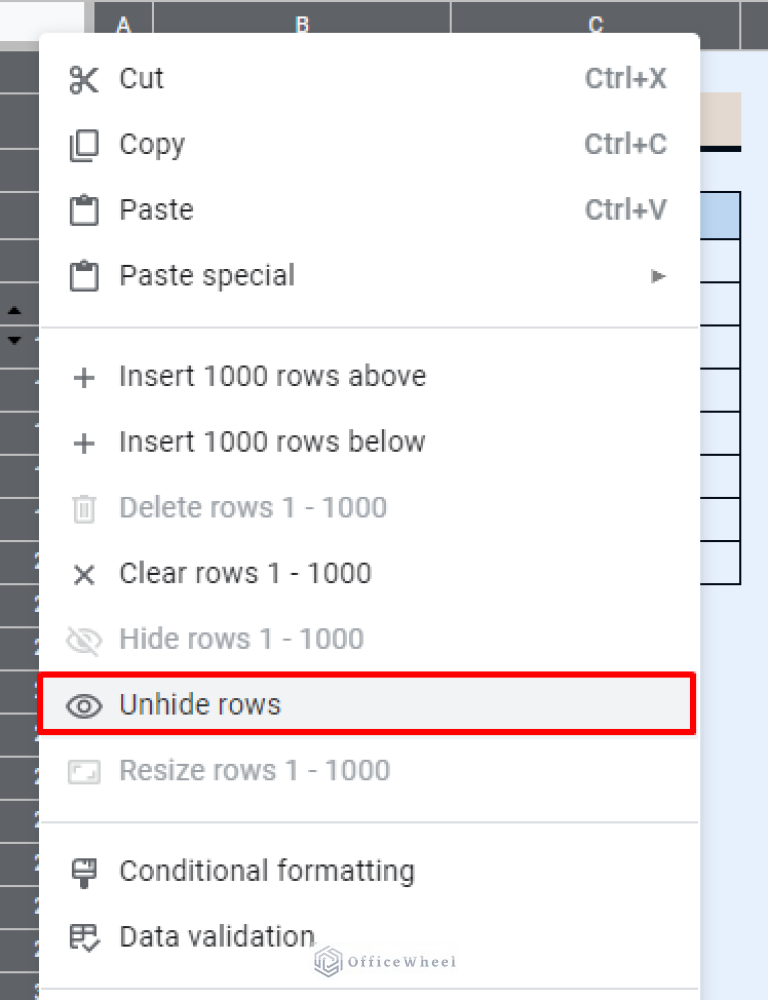The image size is (768, 1000).
Task: Toggle the upward row-collapse triangle on the left
Action: point(15,309)
